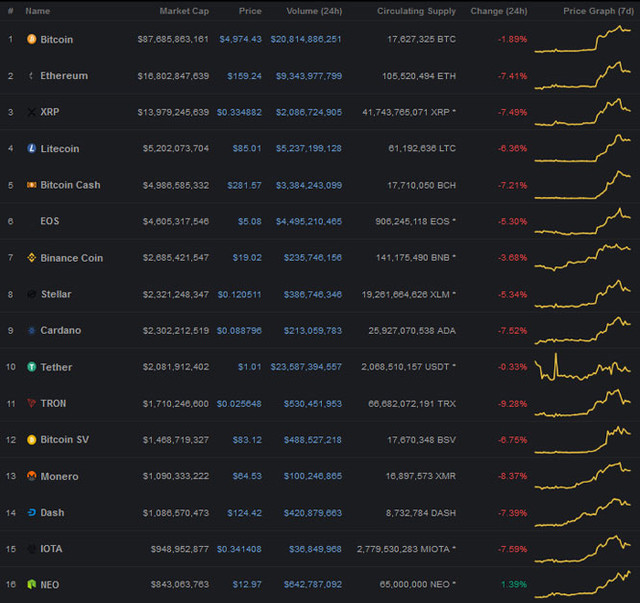Screen dimensions: 640x603
Task: Click the Dash logo icon
Action: coord(31,512)
